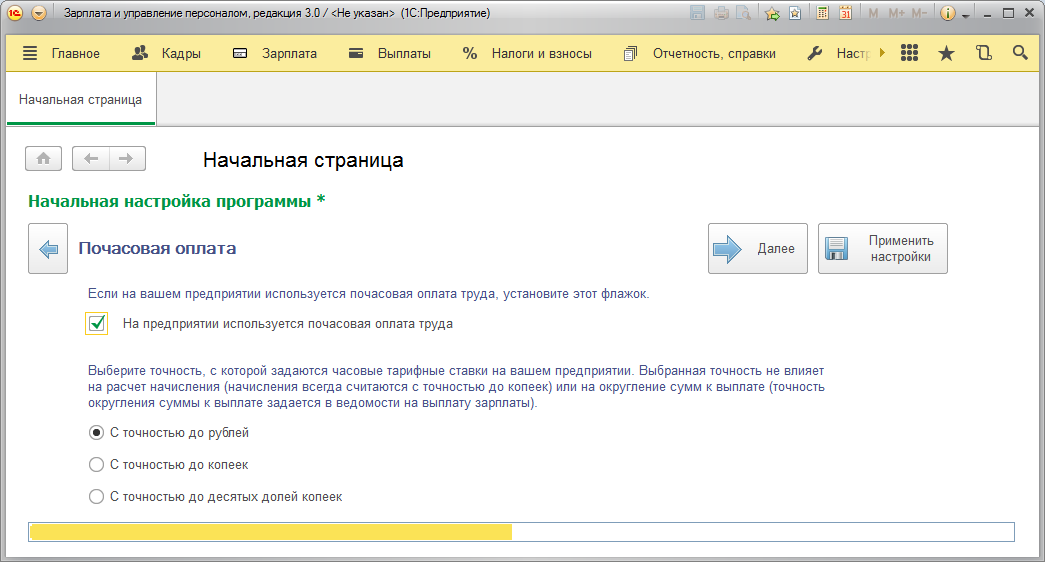Click the Далее button
The width and height of the screenshot is (1045, 562).
pos(758,249)
